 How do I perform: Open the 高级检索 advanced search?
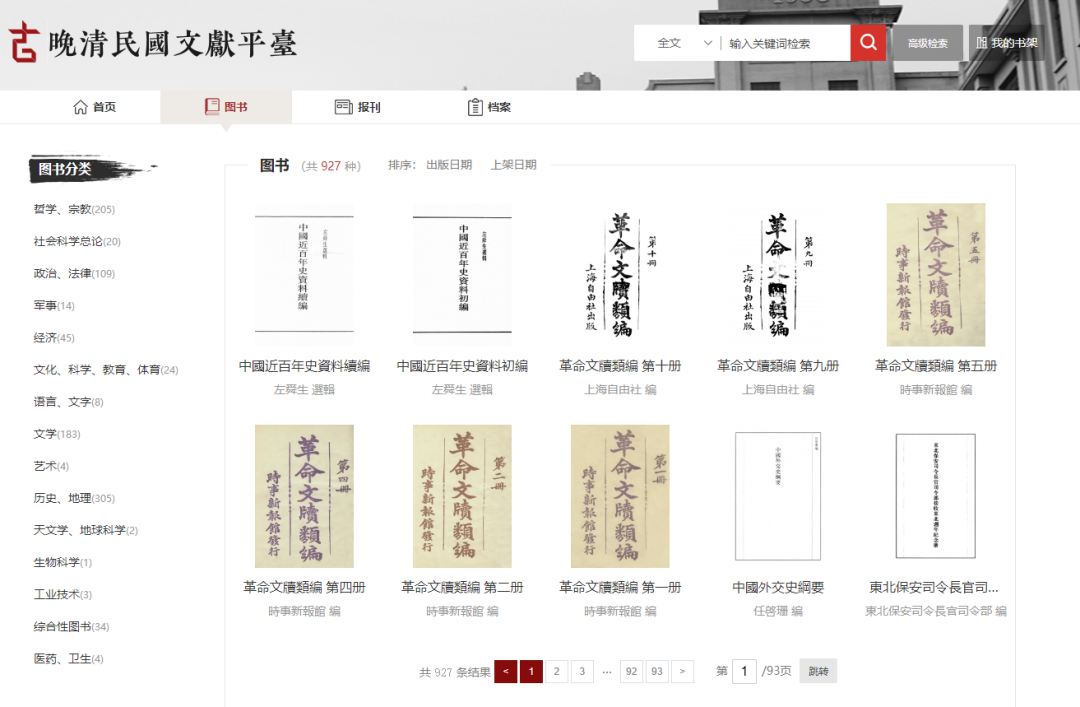point(927,43)
